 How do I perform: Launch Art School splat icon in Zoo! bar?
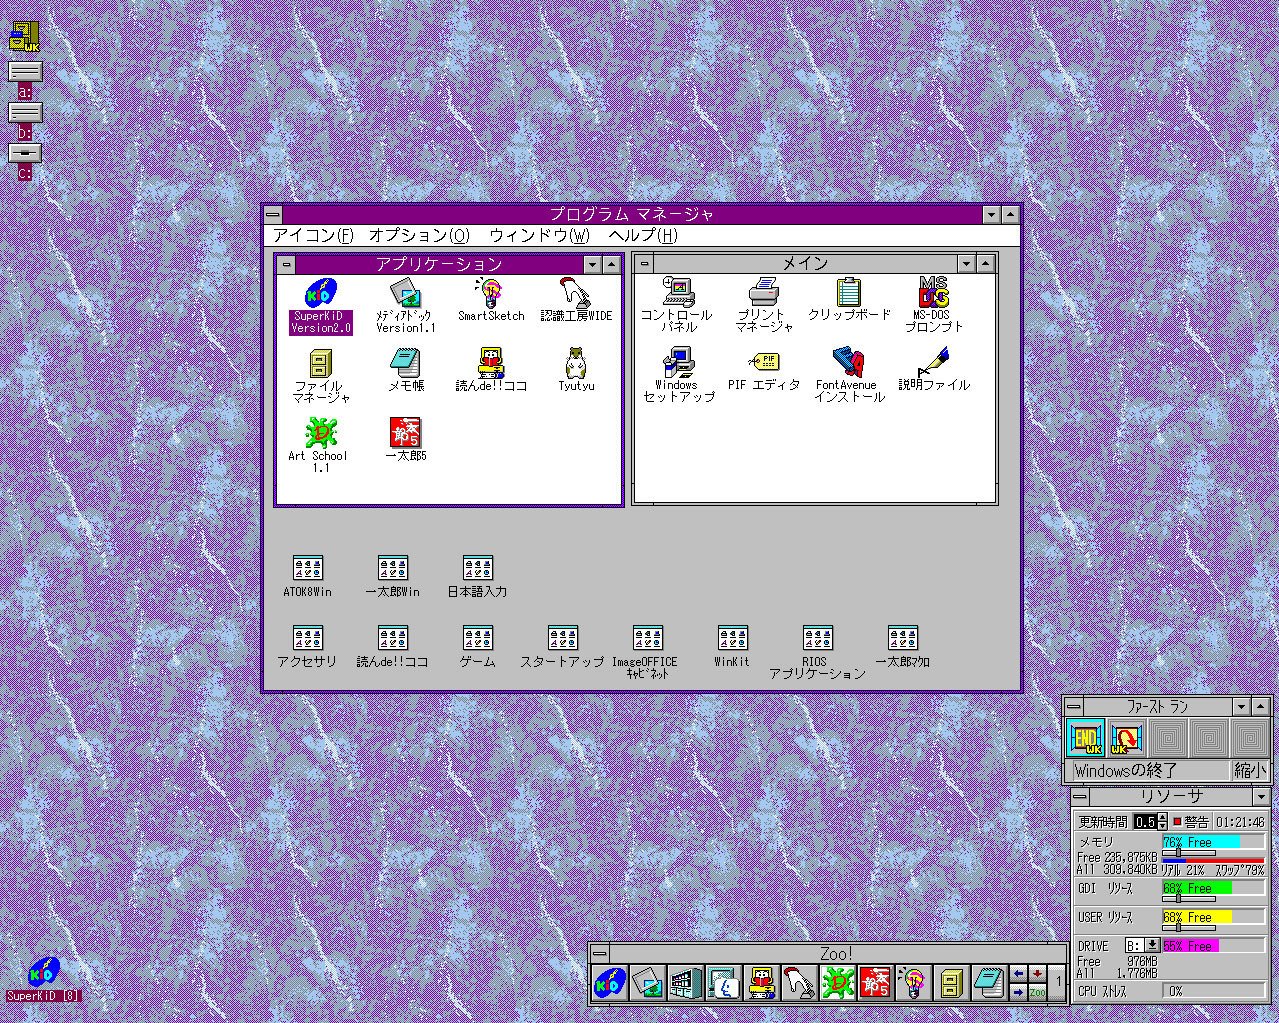coord(838,983)
